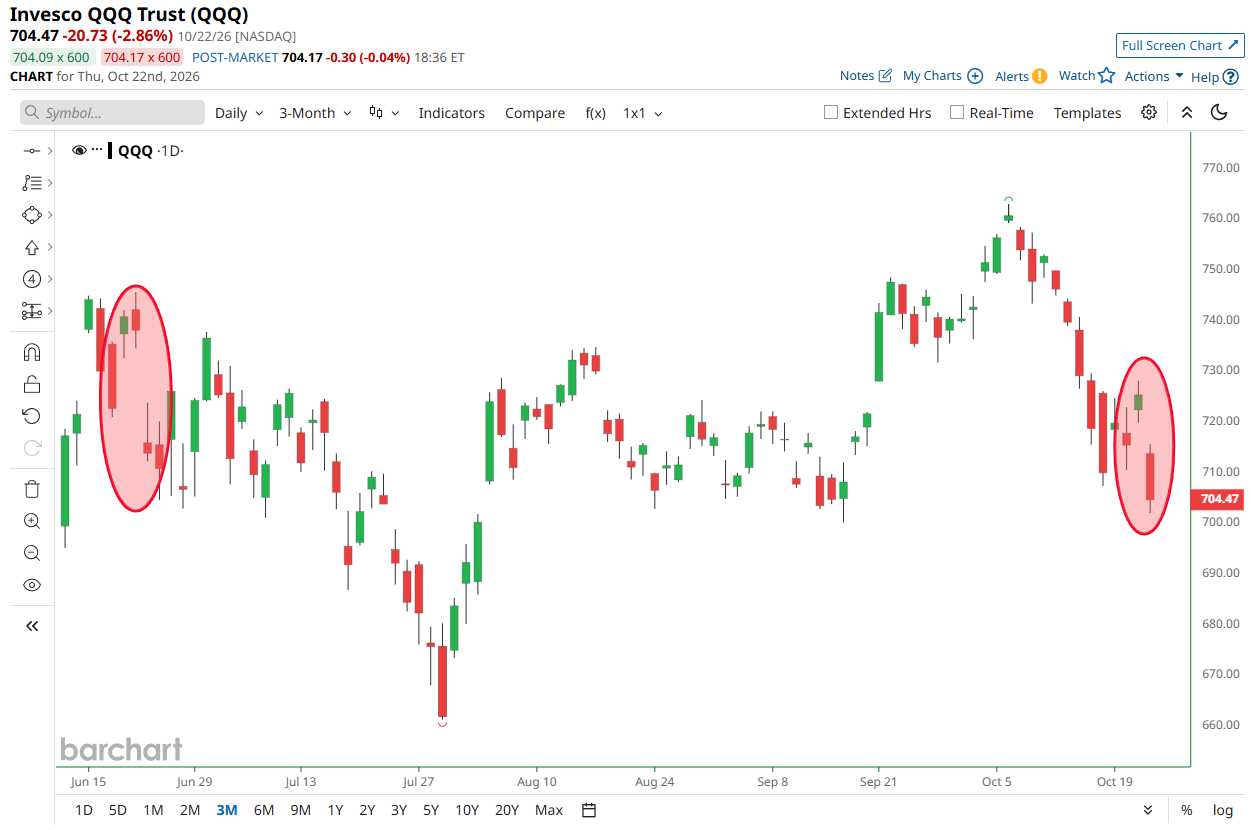This screenshot has width=1251, height=830.
Task: Click the My Charts link
Action: 932,76
